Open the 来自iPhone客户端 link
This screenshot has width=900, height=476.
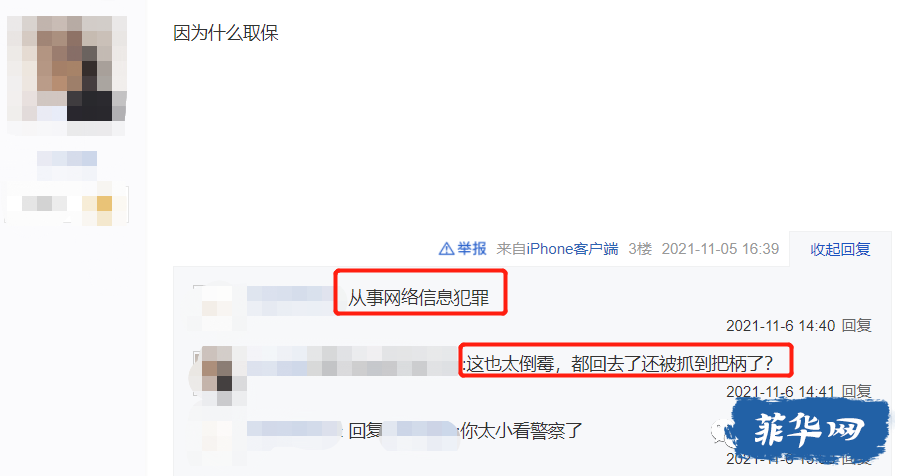[557, 249]
